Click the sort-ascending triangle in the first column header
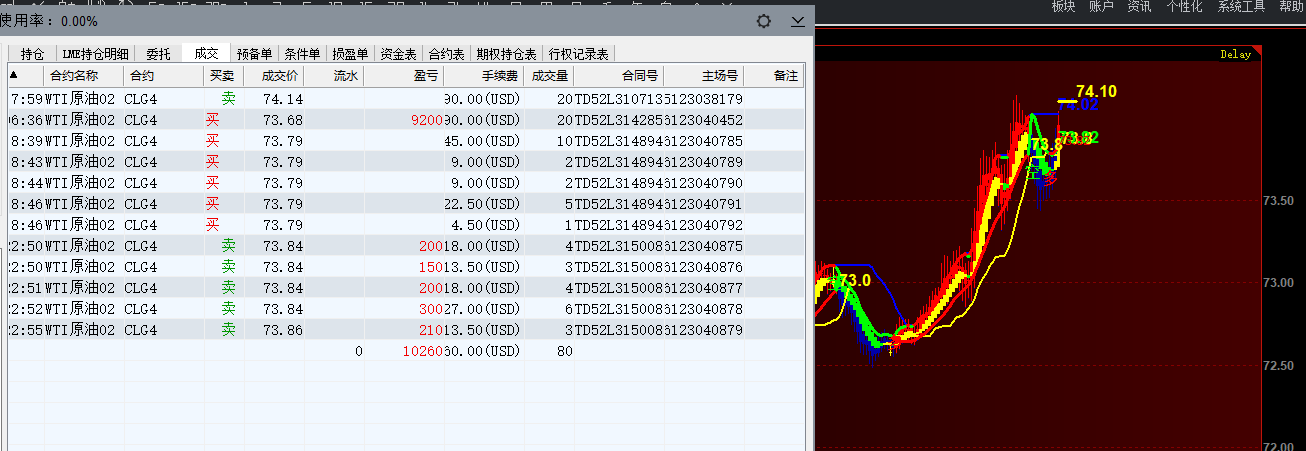Screen dimensions: 1306x451 14,74
